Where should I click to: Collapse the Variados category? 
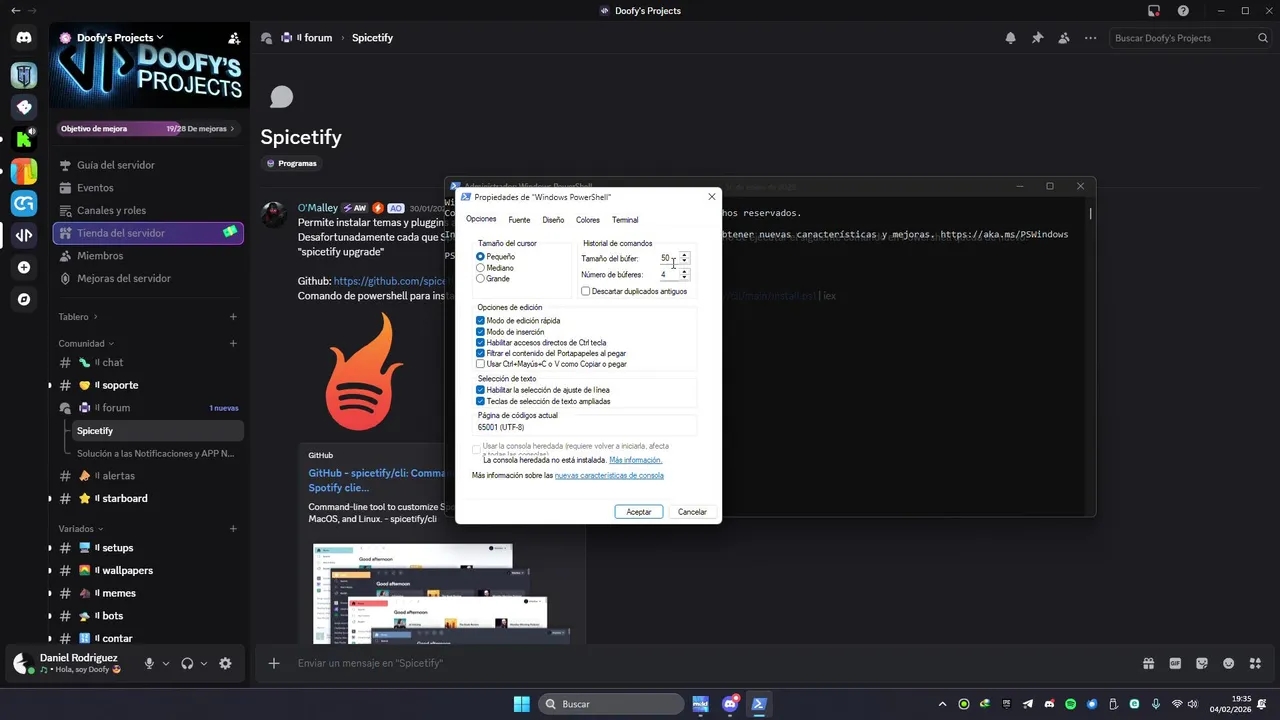coord(81,529)
